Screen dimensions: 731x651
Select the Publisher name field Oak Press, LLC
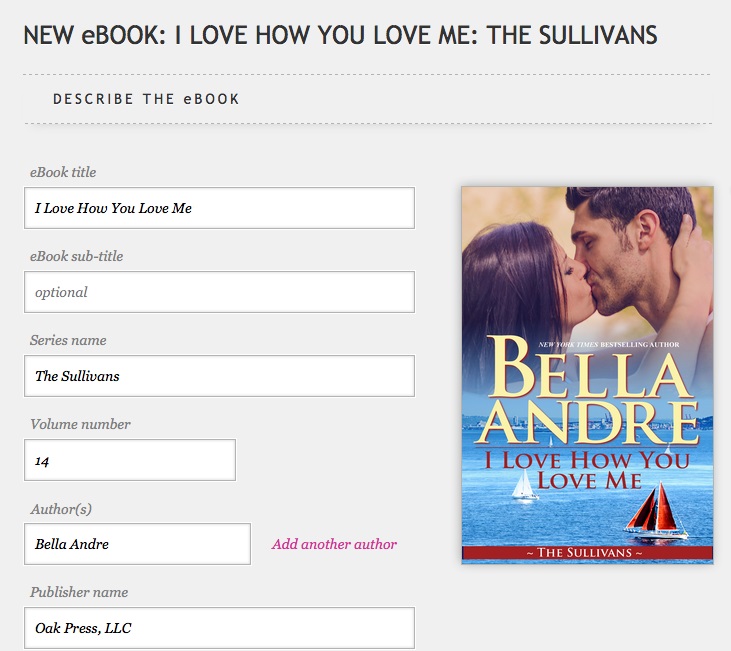pos(219,628)
